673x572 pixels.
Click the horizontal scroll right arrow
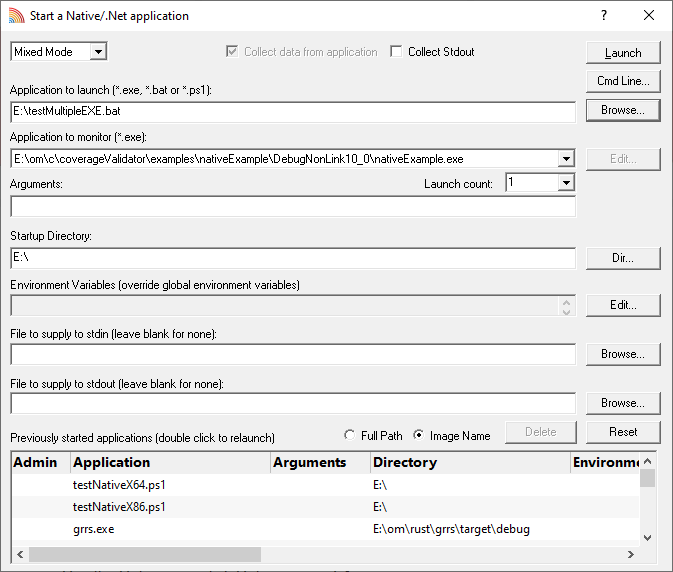coord(631,554)
